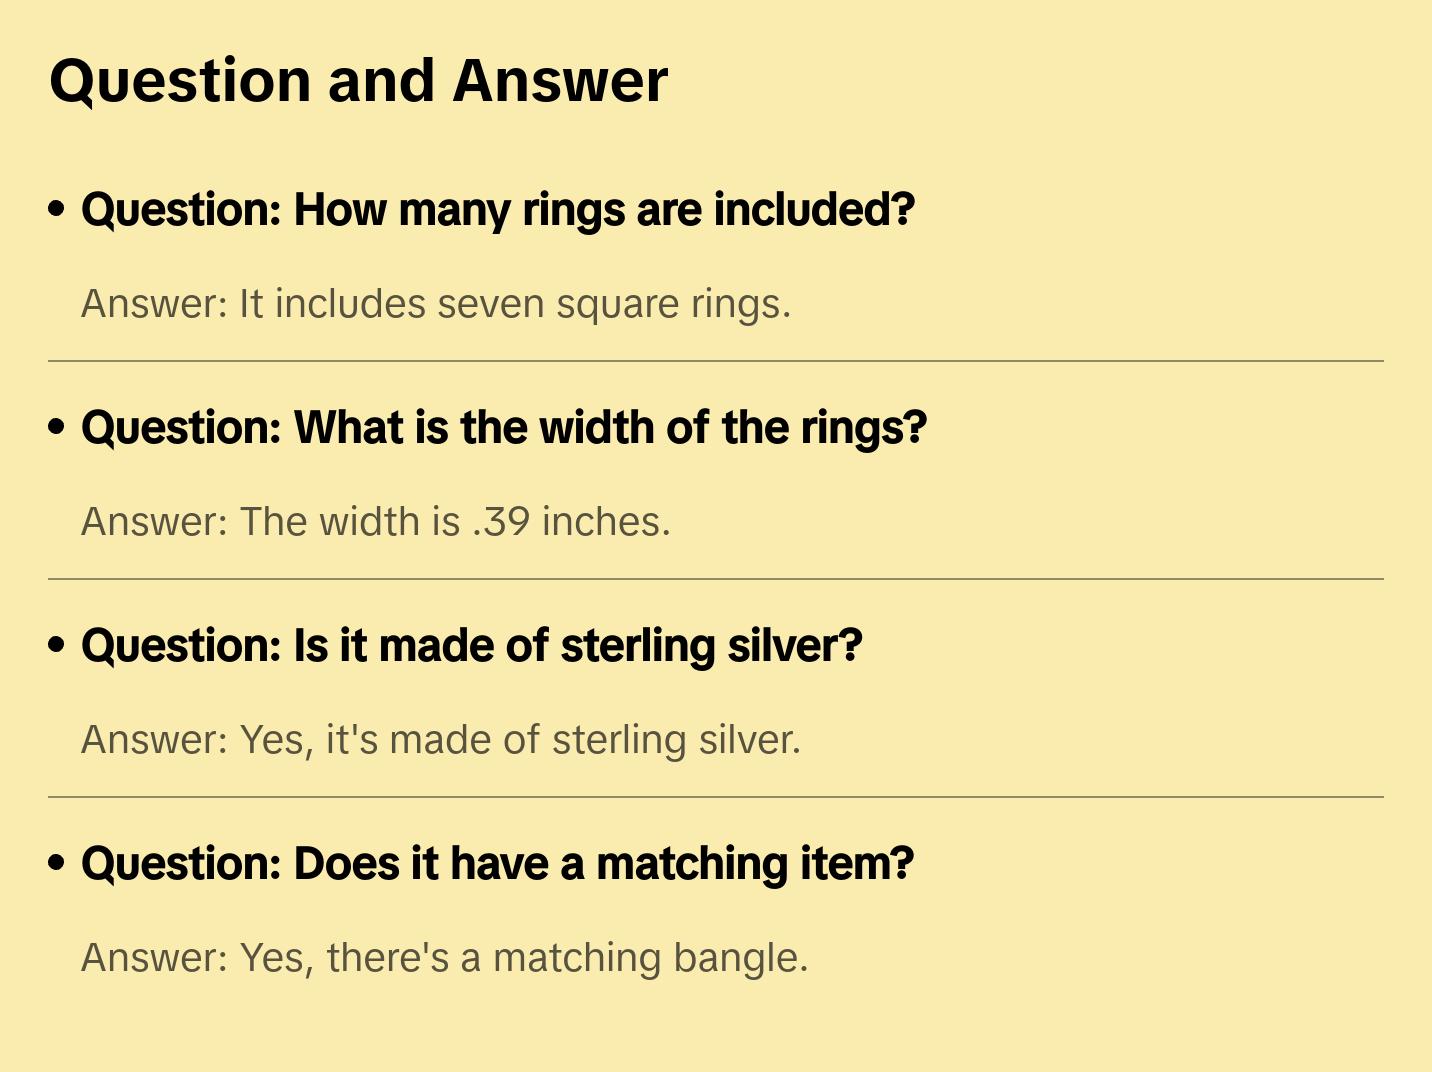Screen dimensions: 1432x1072
Task: Click the bullet beside the ring width question
Action: pyautogui.click(x=57, y=427)
